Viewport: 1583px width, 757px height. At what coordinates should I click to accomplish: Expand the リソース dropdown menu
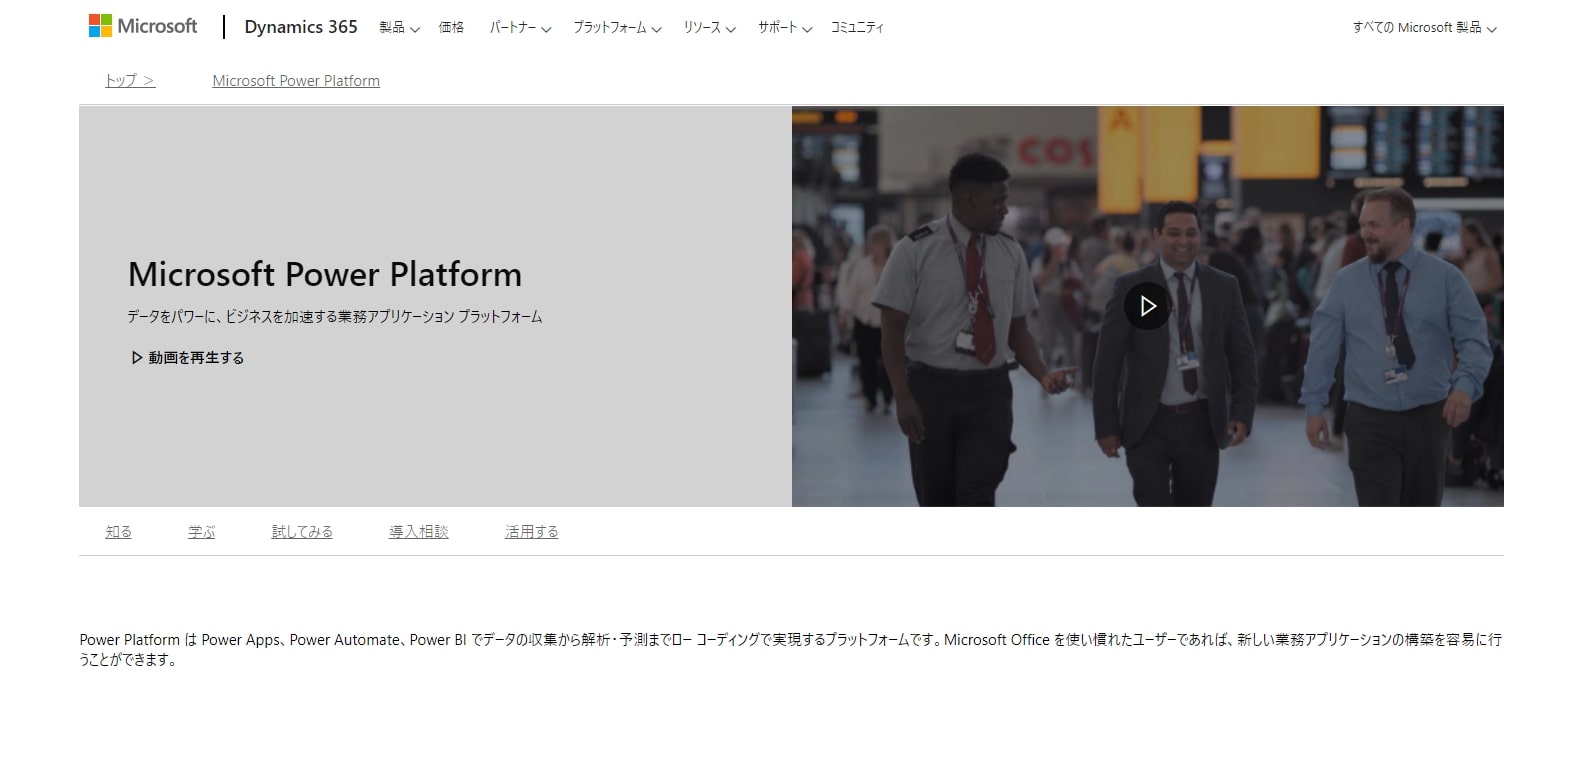pos(709,28)
